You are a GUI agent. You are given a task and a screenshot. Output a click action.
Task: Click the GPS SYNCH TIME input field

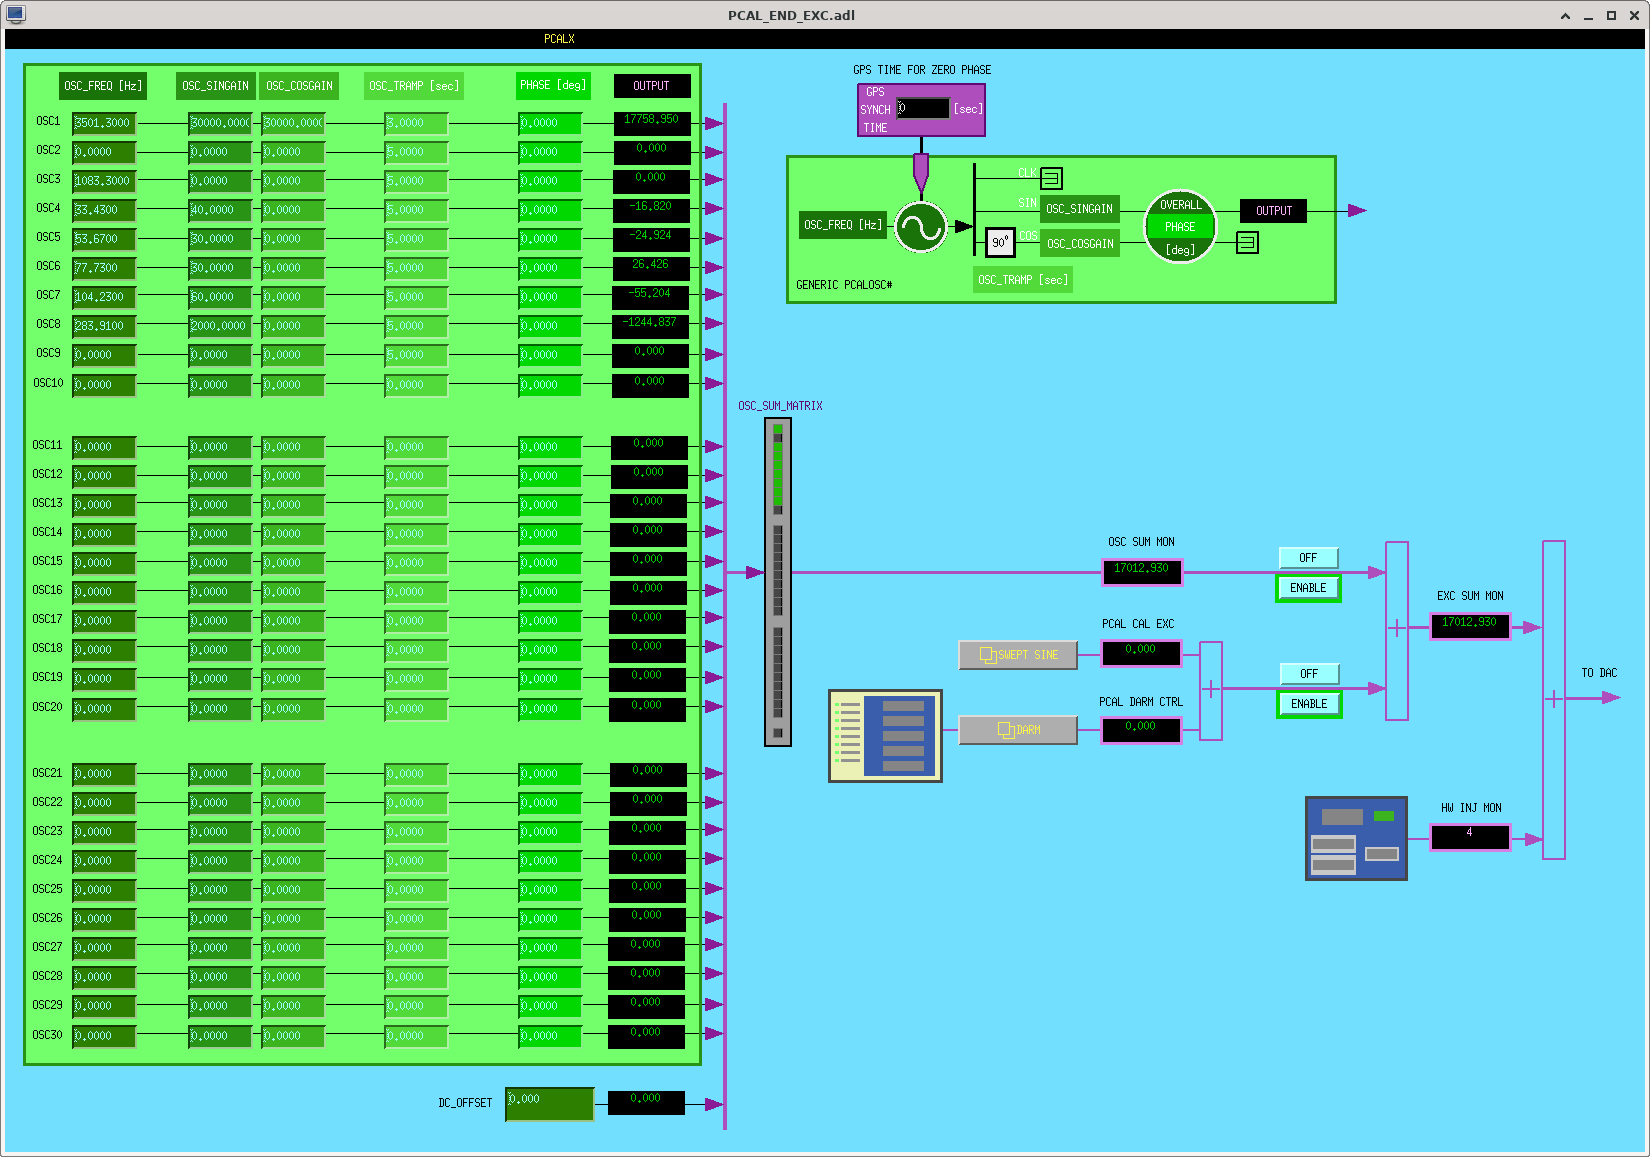point(922,108)
